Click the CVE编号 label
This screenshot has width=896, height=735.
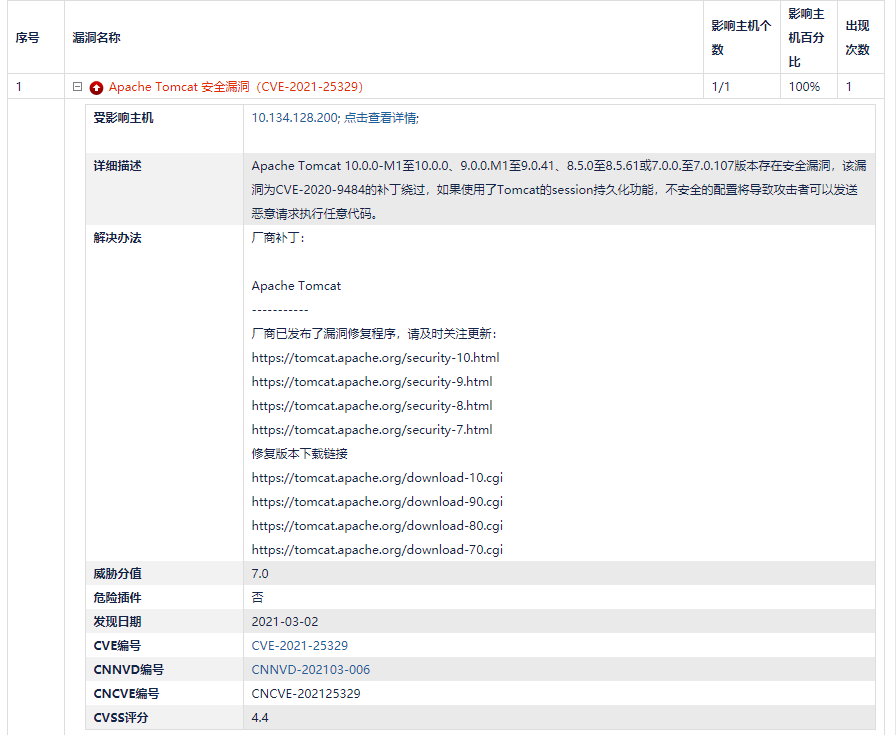pyautogui.click(x=117, y=646)
